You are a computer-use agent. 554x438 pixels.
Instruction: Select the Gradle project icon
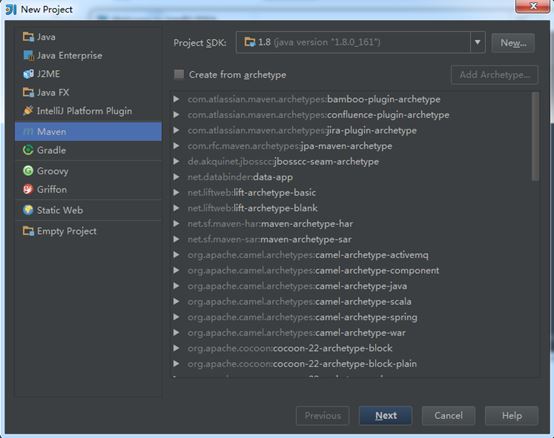pyautogui.click(x=28, y=150)
